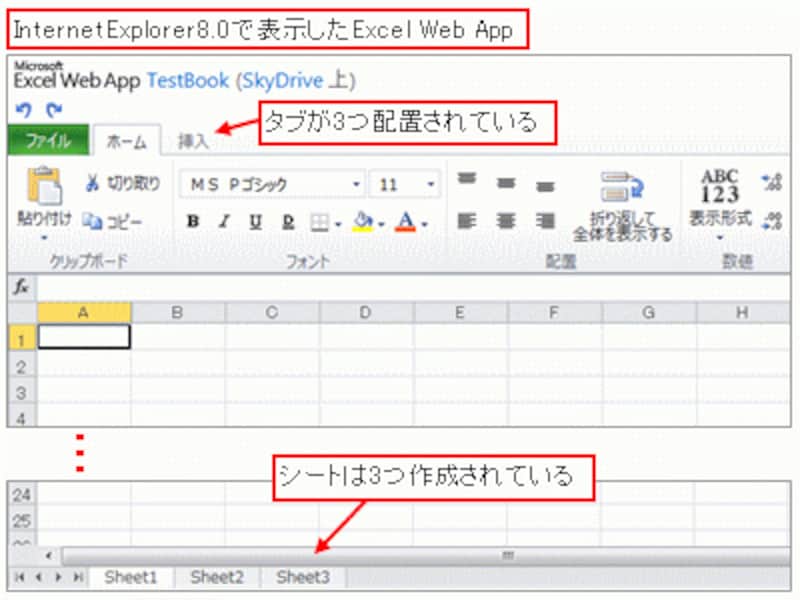Align text left

[467, 221]
